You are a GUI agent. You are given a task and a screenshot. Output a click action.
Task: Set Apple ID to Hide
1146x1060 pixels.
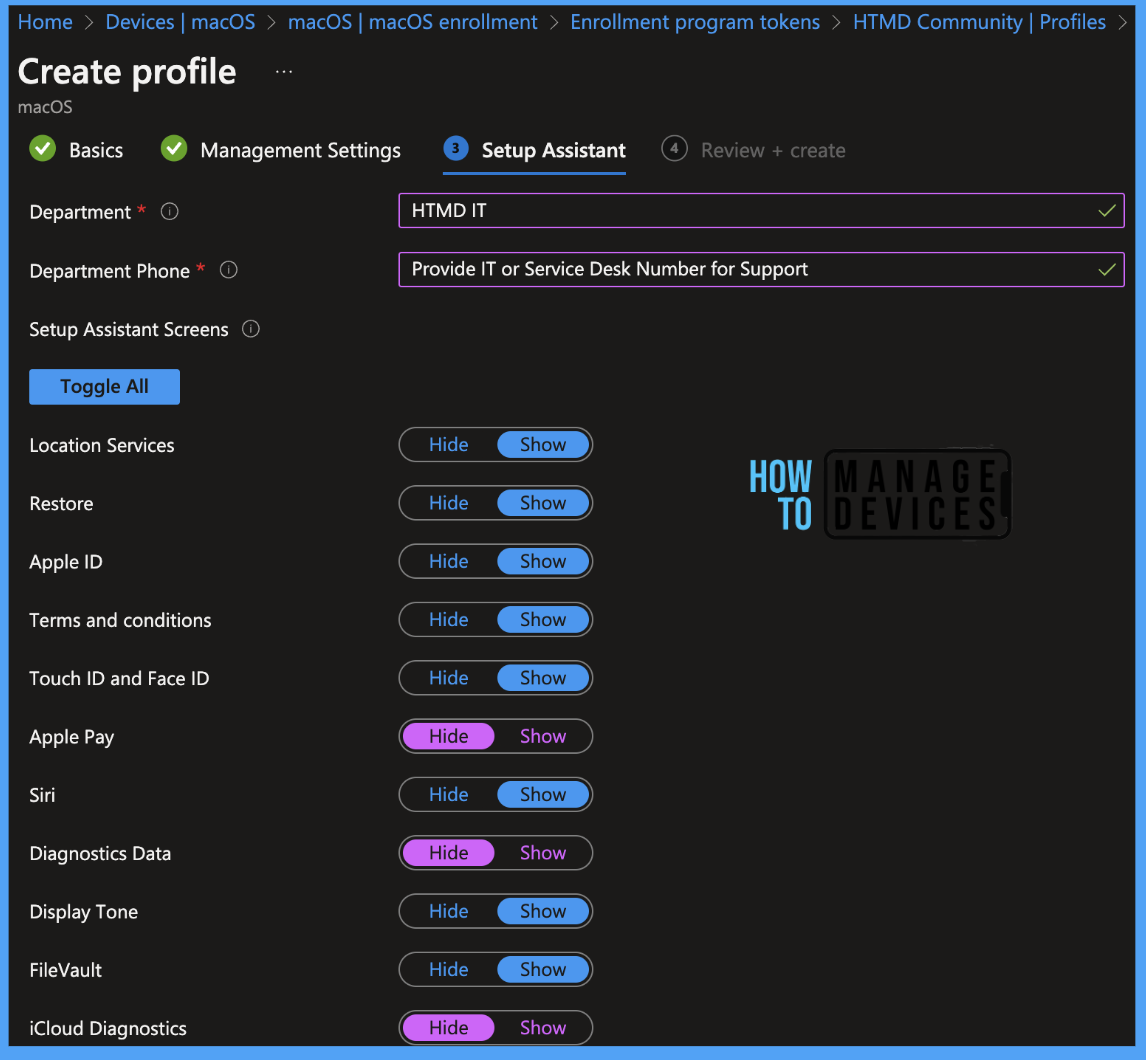[x=449, y=561]
